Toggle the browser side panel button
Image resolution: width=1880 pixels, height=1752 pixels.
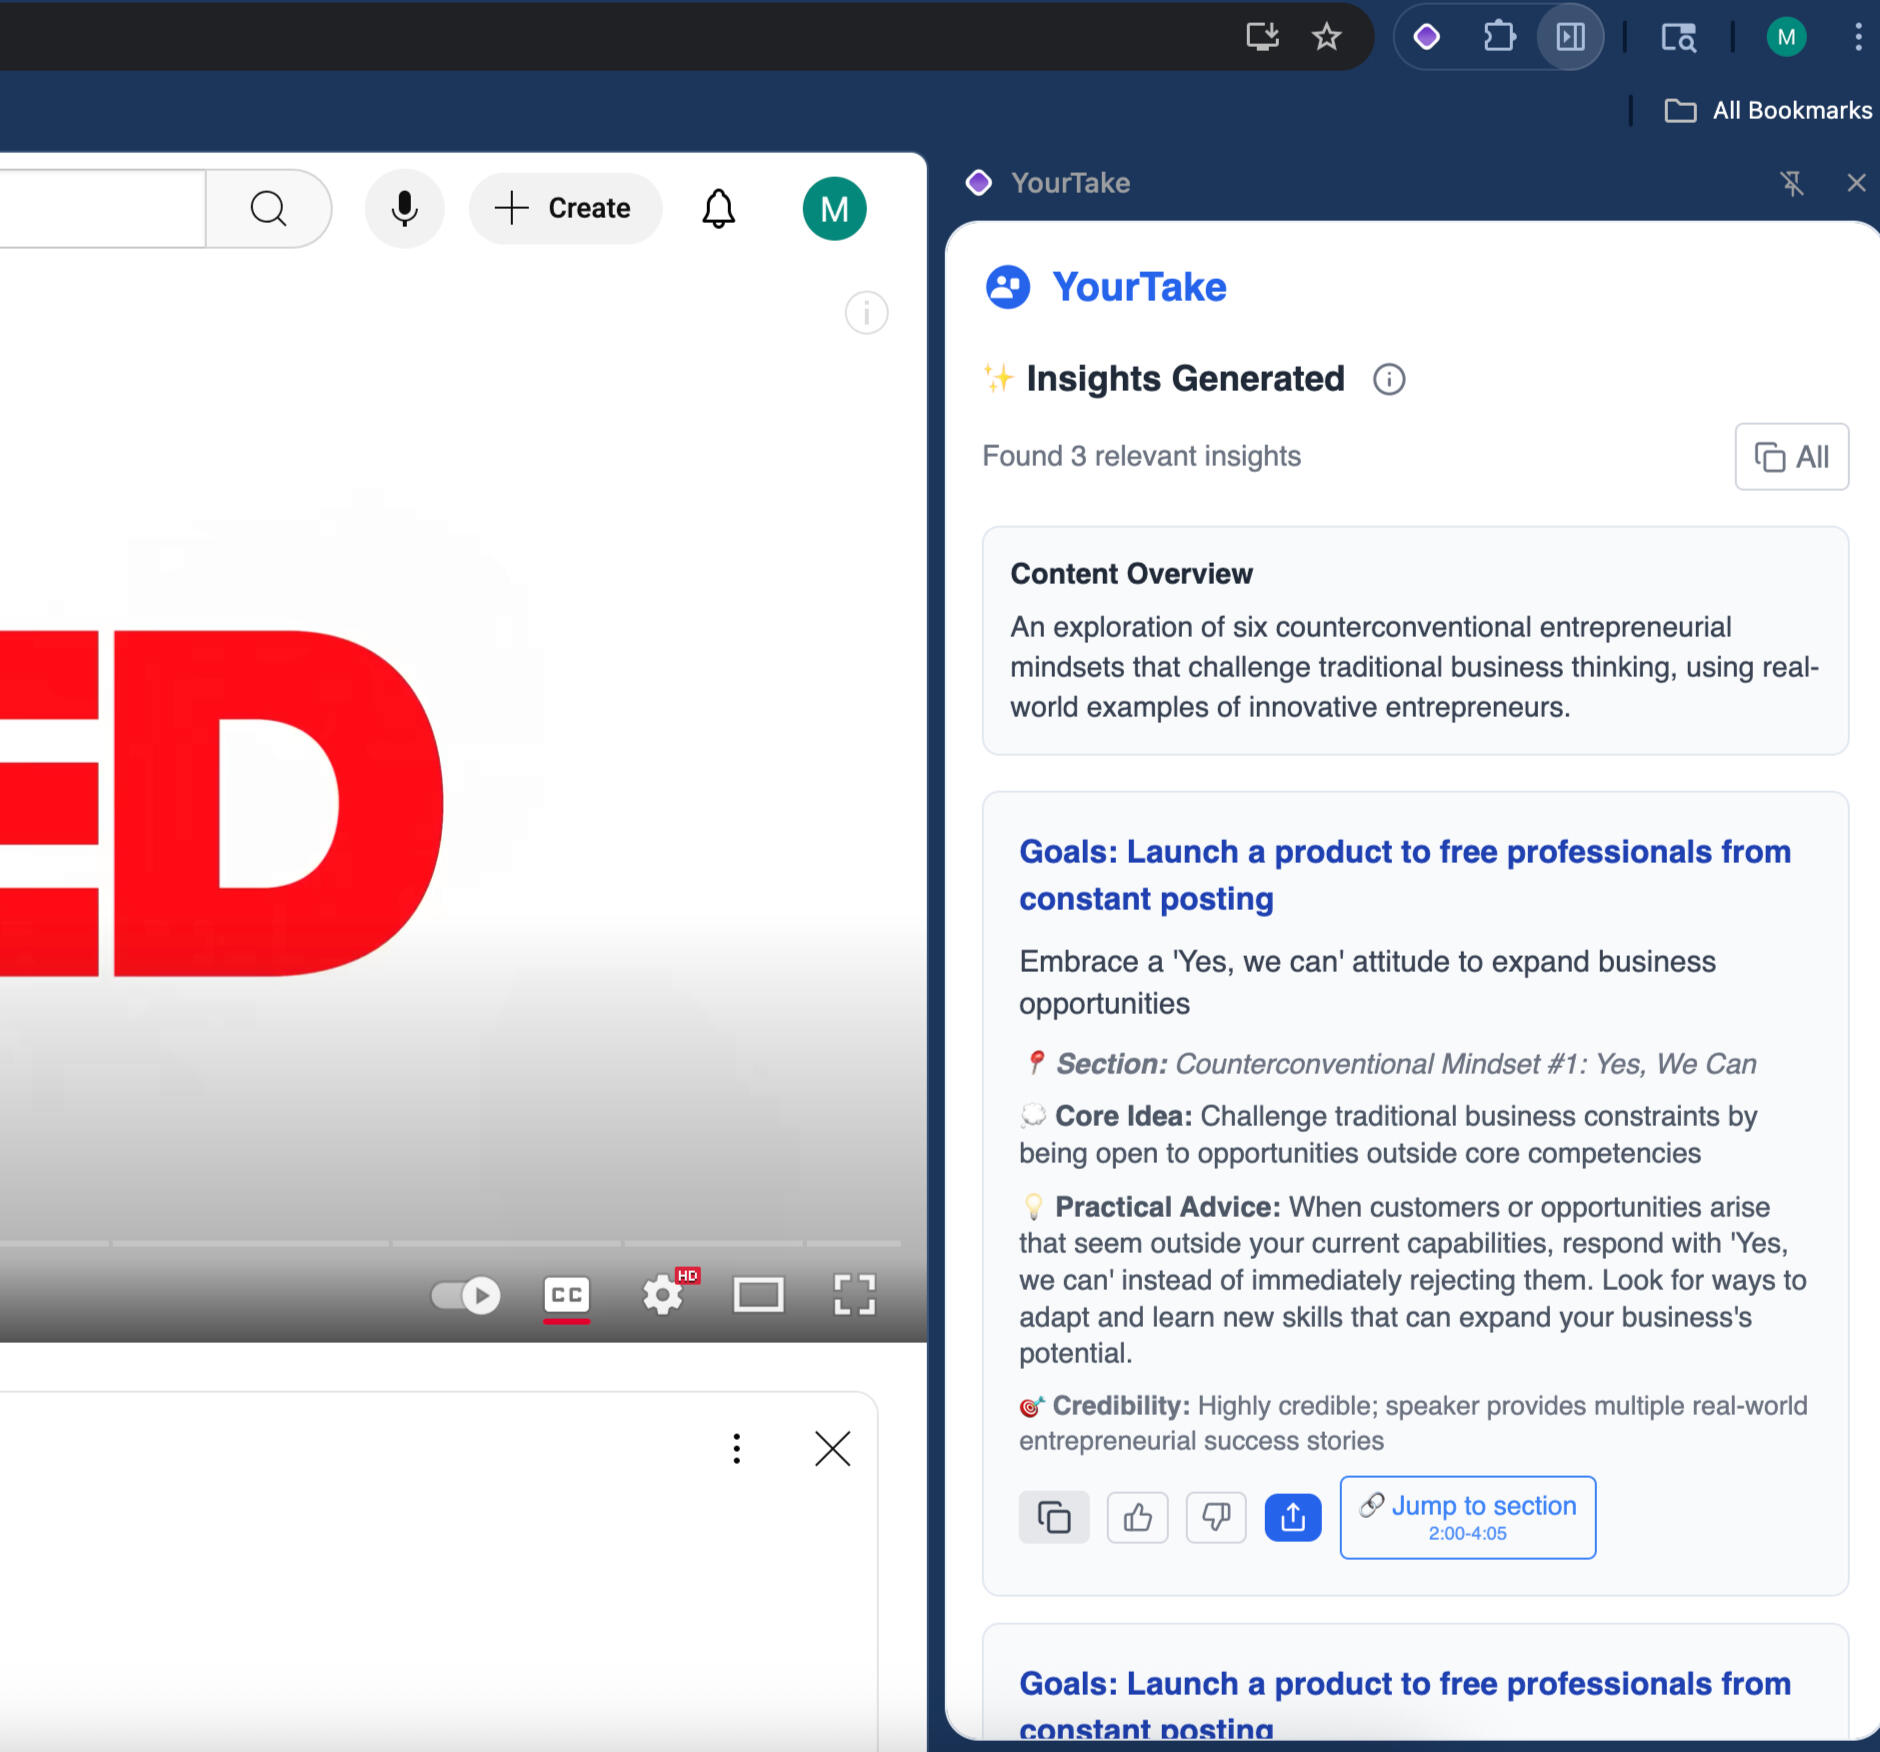[x=1570, y=37]
